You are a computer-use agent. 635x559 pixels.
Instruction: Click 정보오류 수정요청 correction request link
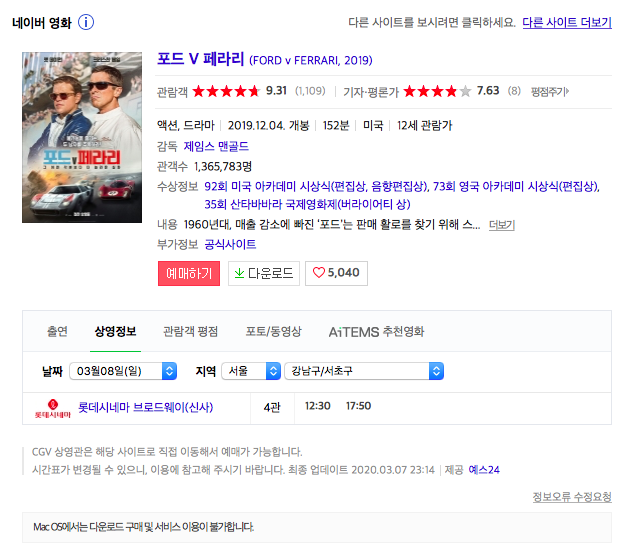[x=572, y=497]
